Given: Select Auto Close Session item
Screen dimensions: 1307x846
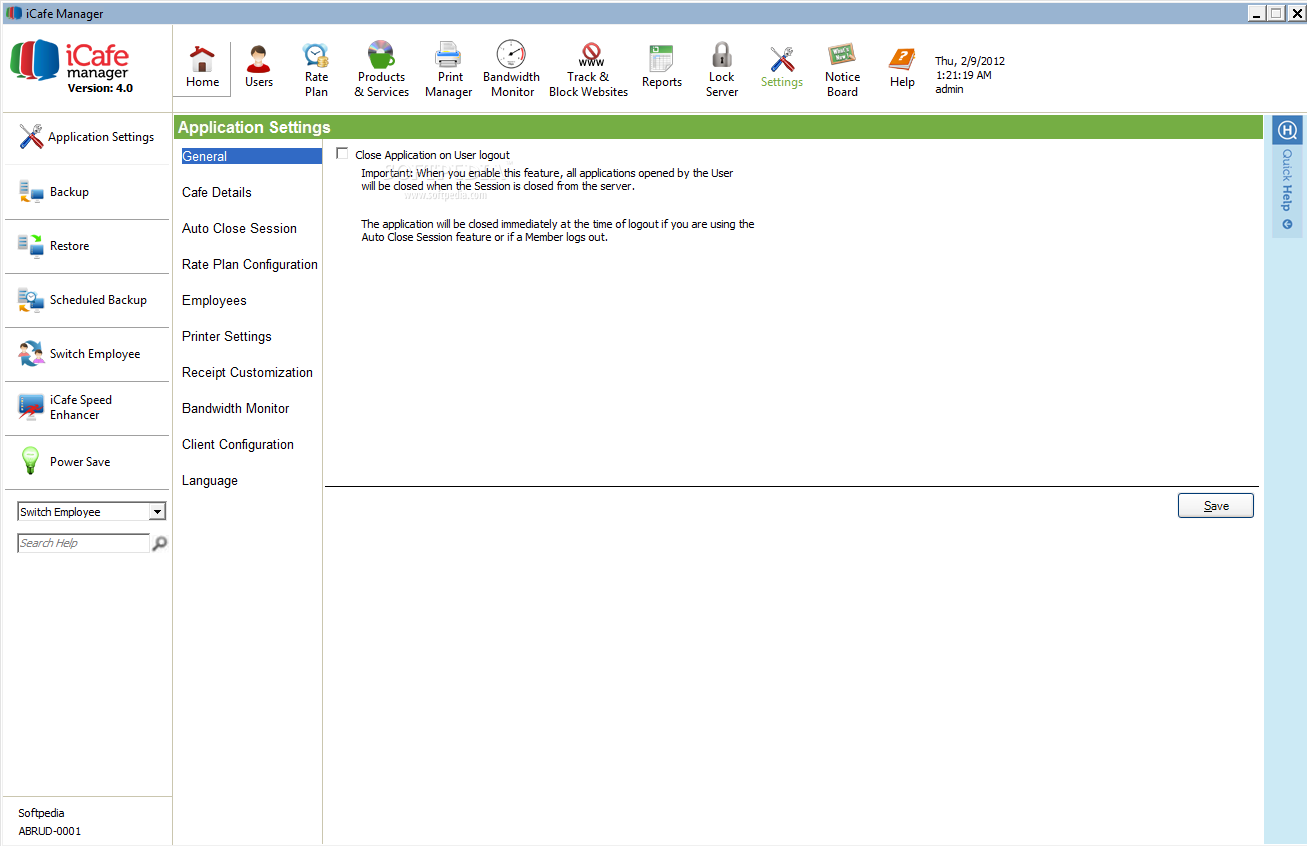Looking at the screenshot, I should tap(239, 228).
